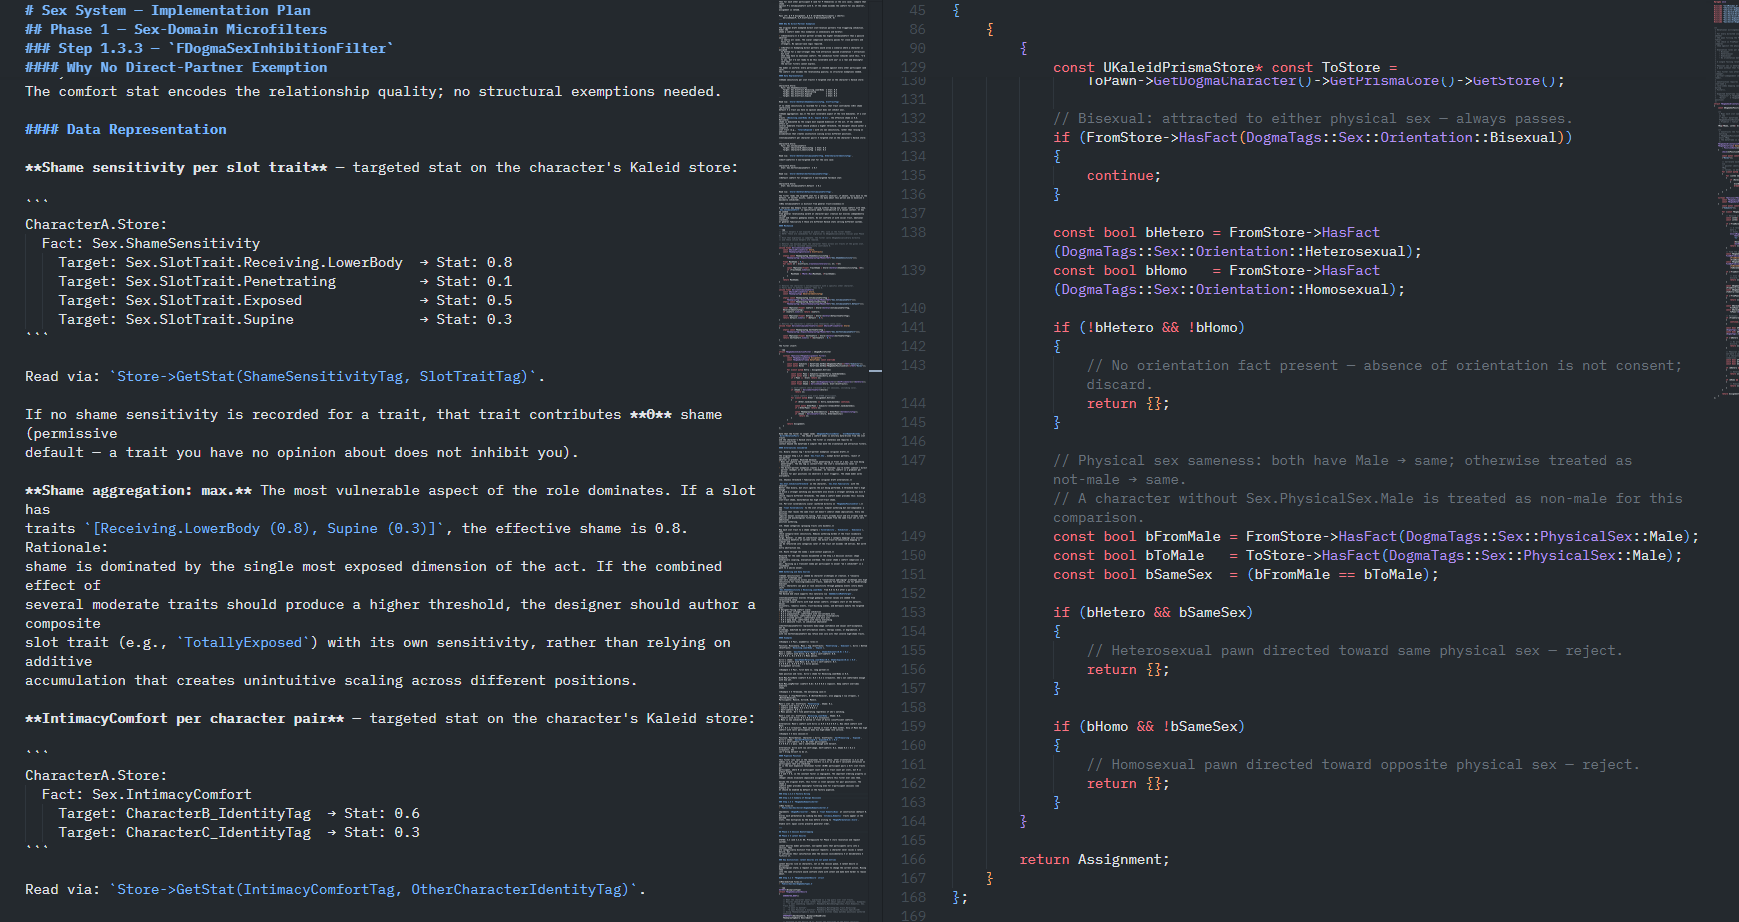Click line number 159 in the gutter
1739x922 pixels.
click(x=913, y=727)
